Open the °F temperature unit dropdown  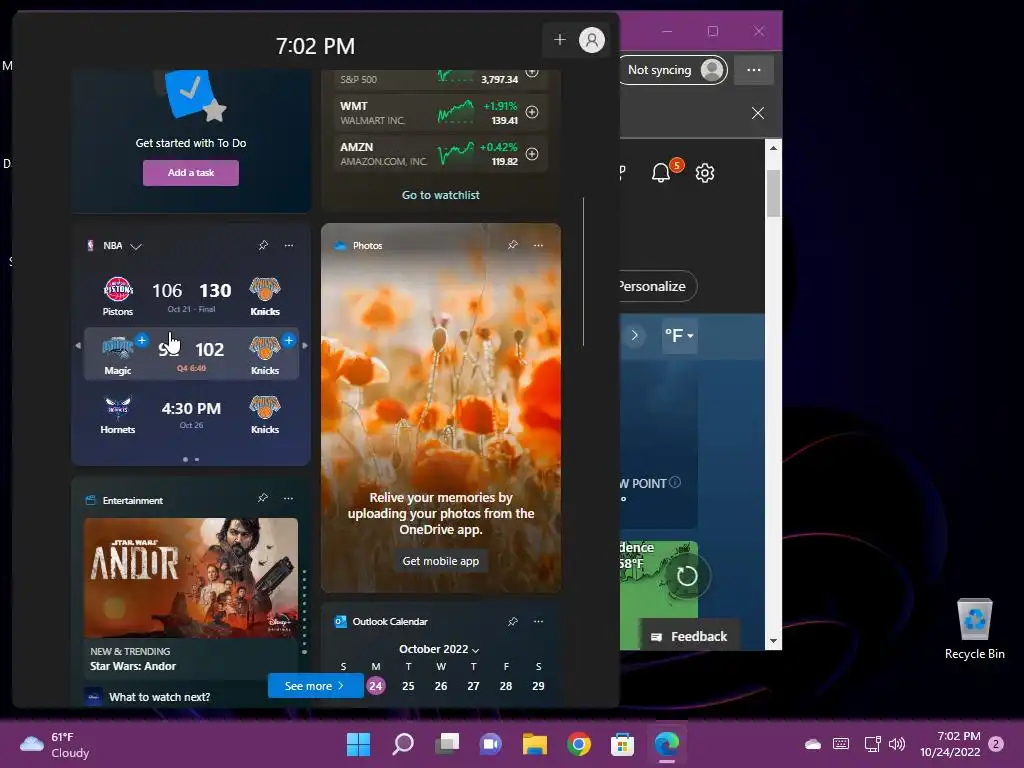pos(679,336)
